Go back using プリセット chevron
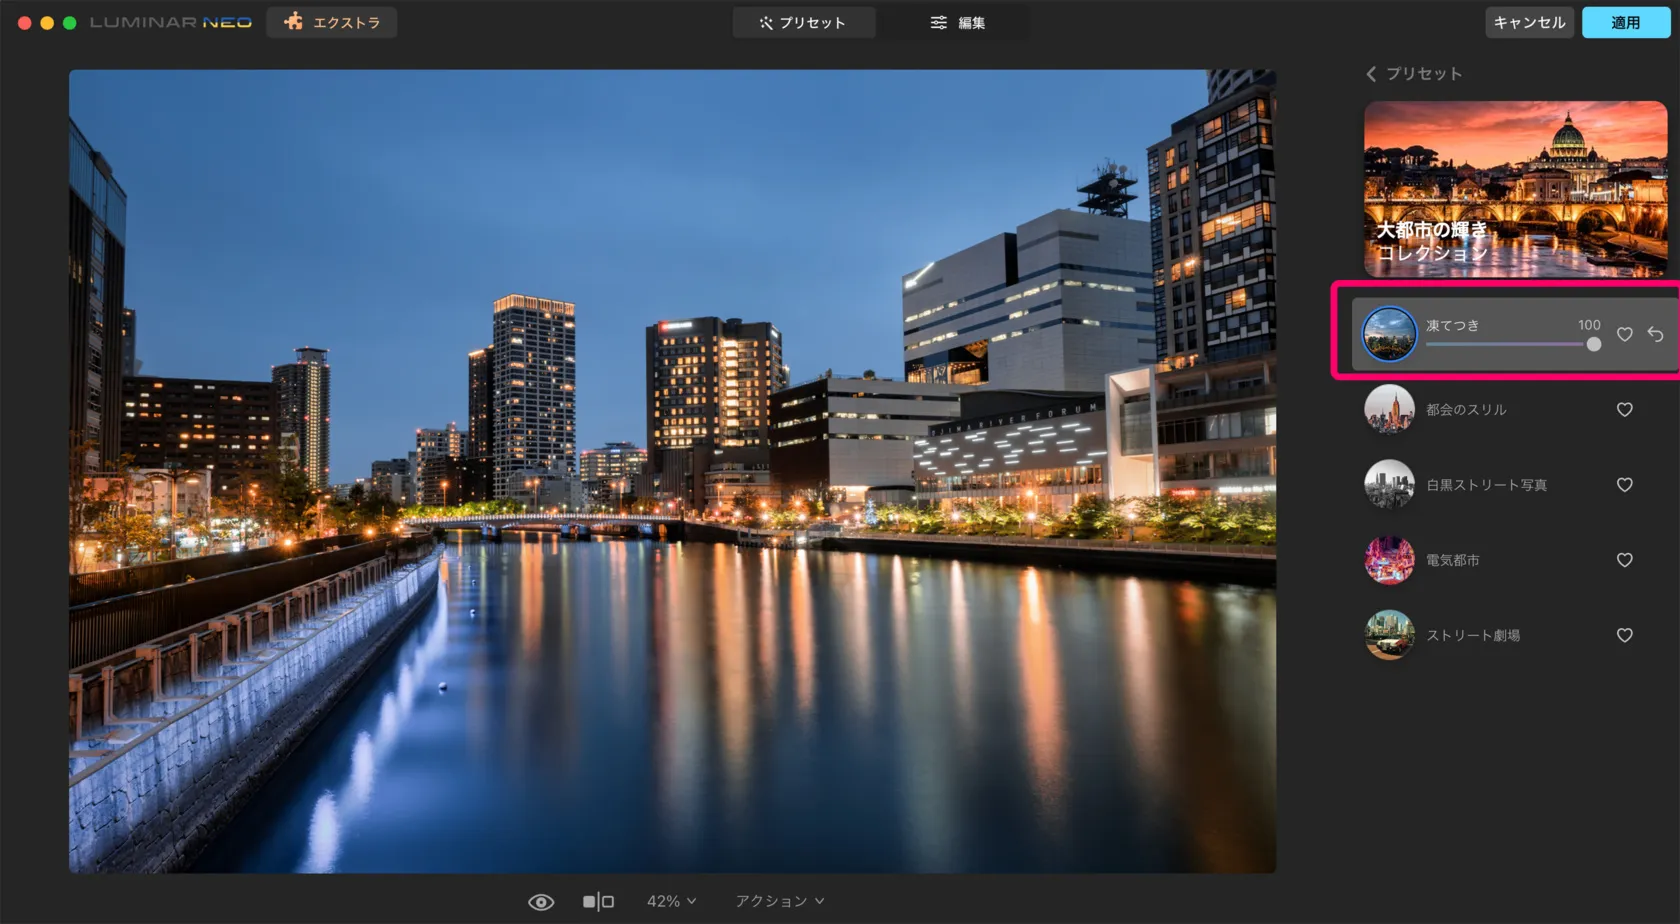The height and width of the screenshot is (924, 1680). 1372,74
